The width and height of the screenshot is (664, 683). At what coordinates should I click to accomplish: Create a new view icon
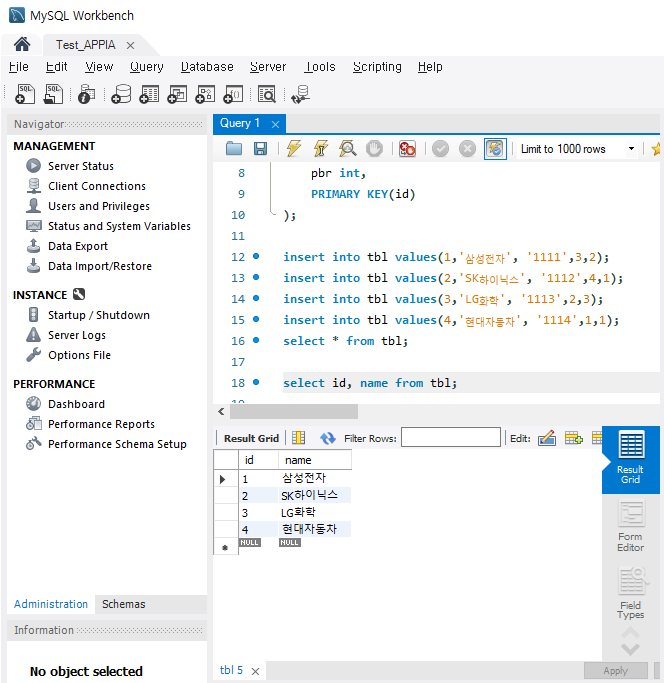click(177, 94)
